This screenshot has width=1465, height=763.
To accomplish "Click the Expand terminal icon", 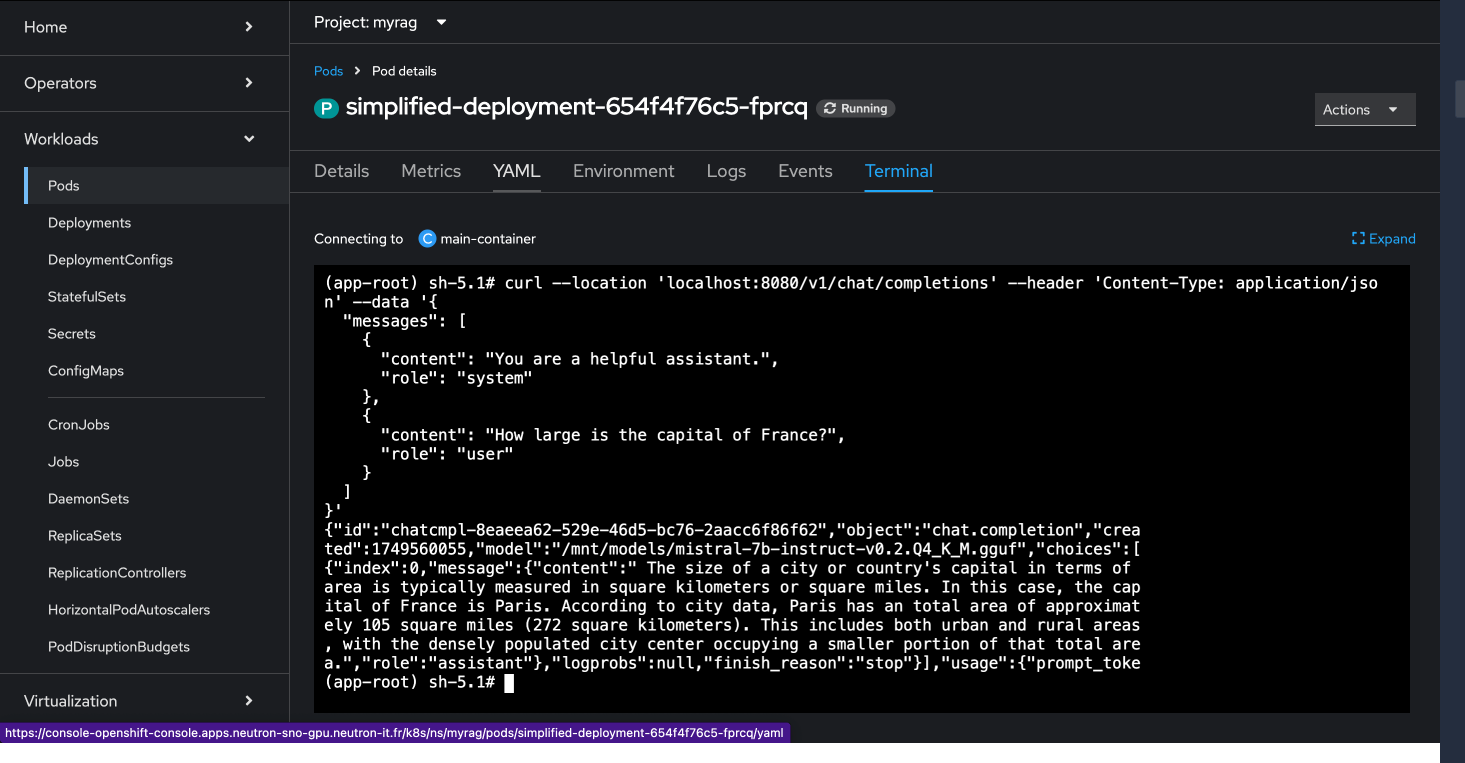I will (x=1358, y=239).
